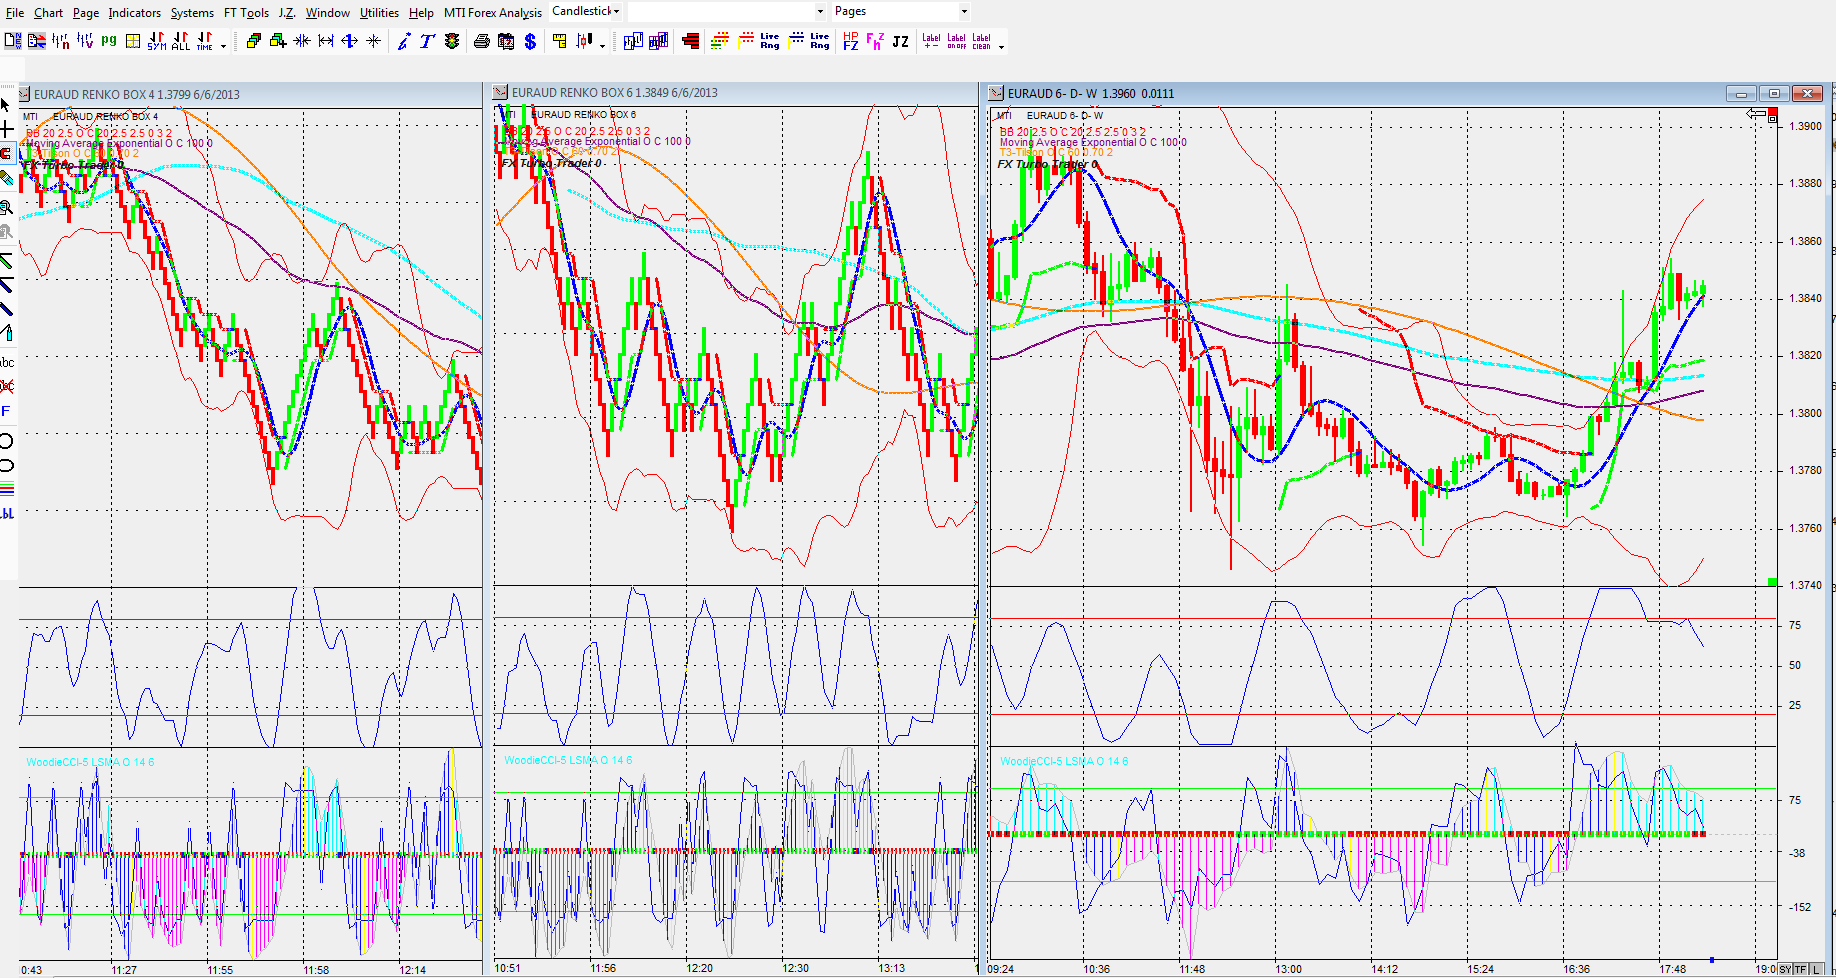Click the ALL symbols toolbar icon

[x=181, y=41]
